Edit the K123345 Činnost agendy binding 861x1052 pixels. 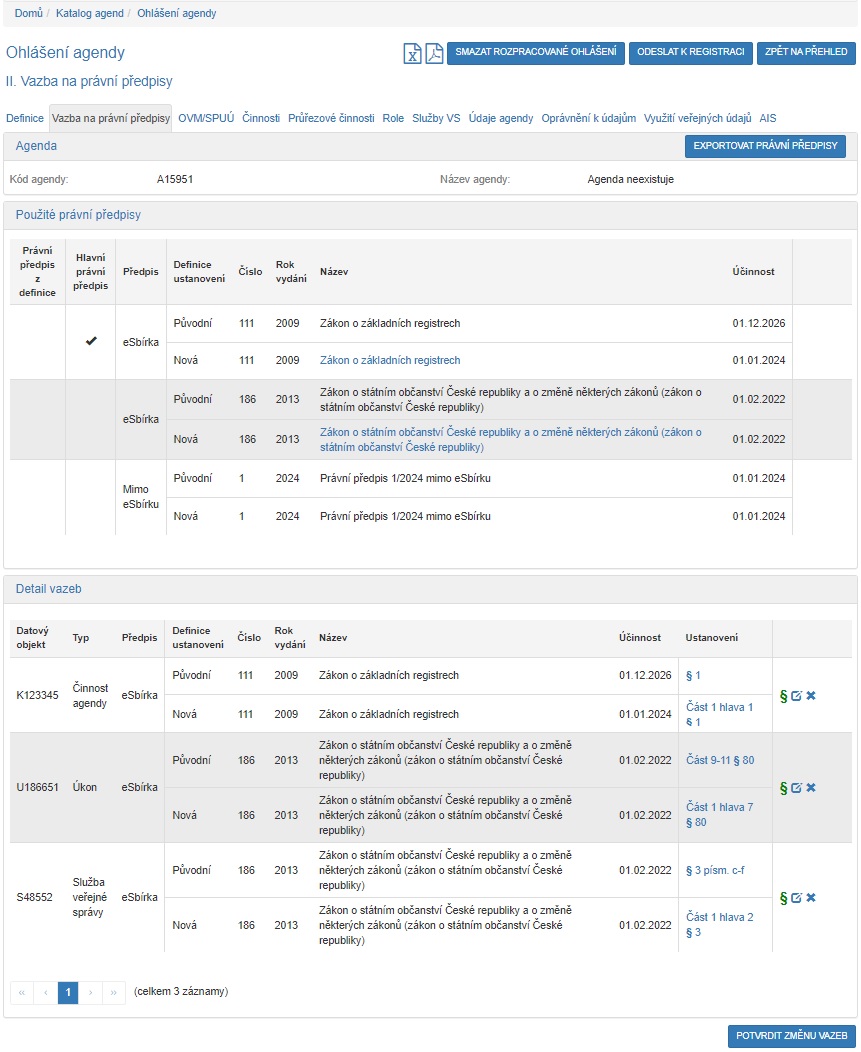coord(797,695)
